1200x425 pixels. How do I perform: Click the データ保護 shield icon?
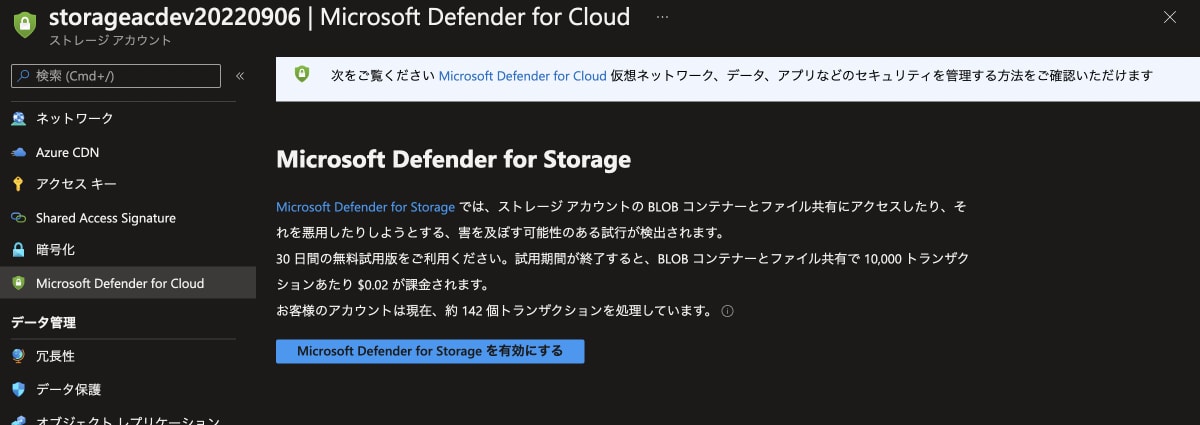pyautogui.click(x=18, y=389)
